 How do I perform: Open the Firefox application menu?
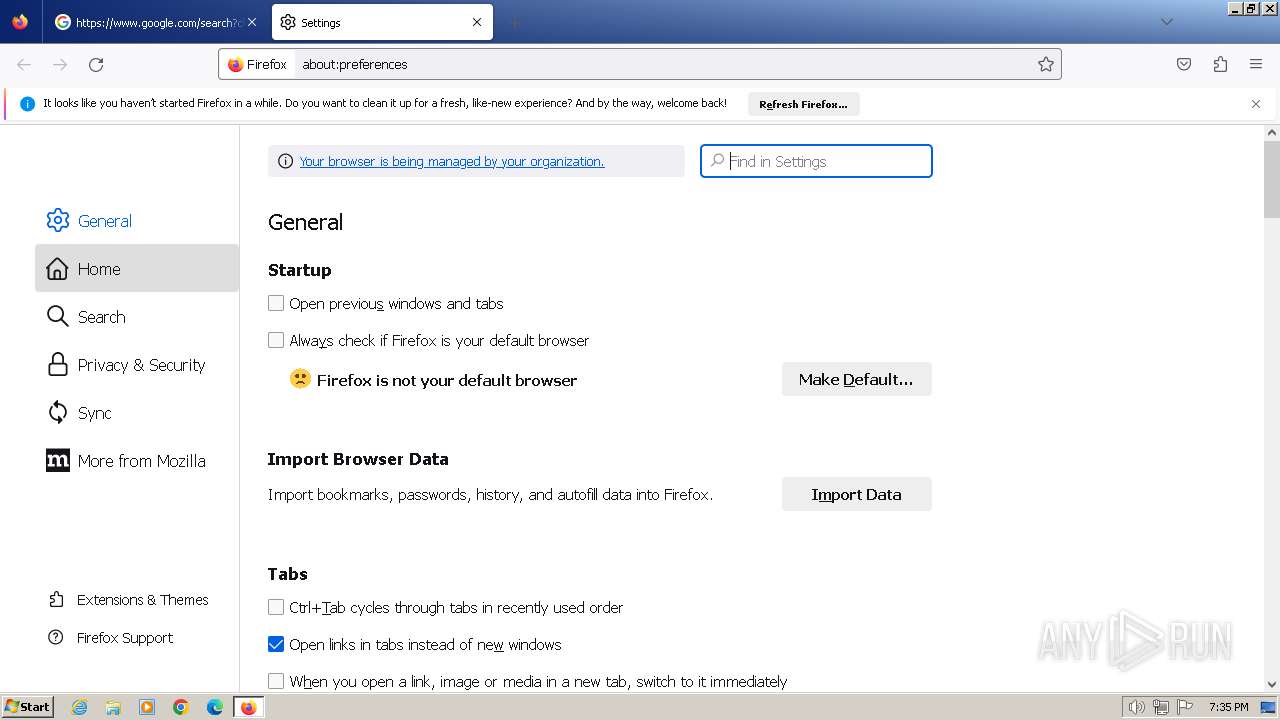1256,64
